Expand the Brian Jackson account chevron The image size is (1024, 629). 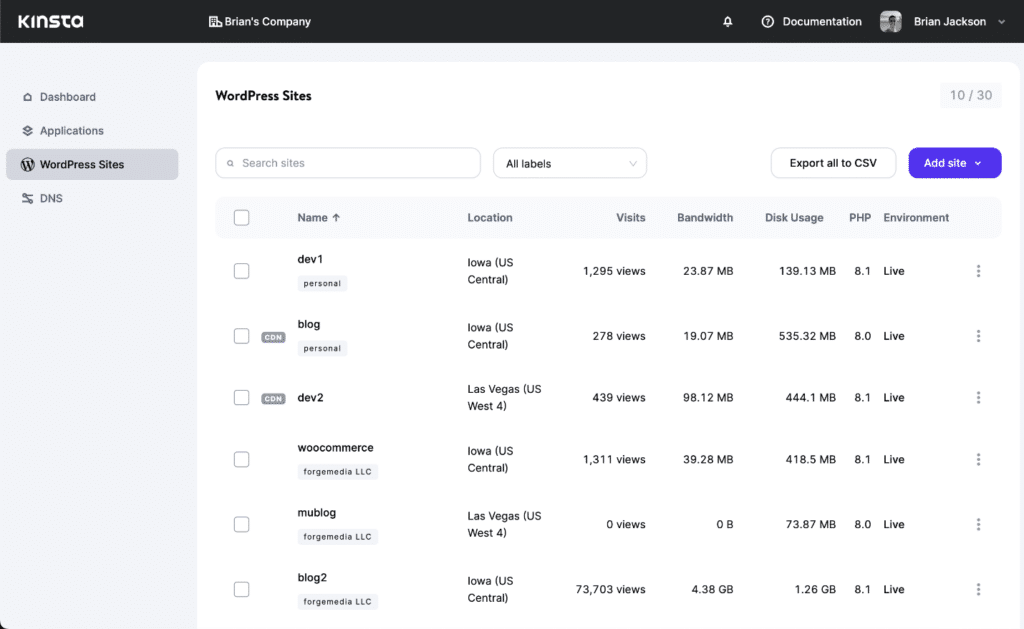(1001, 22)
